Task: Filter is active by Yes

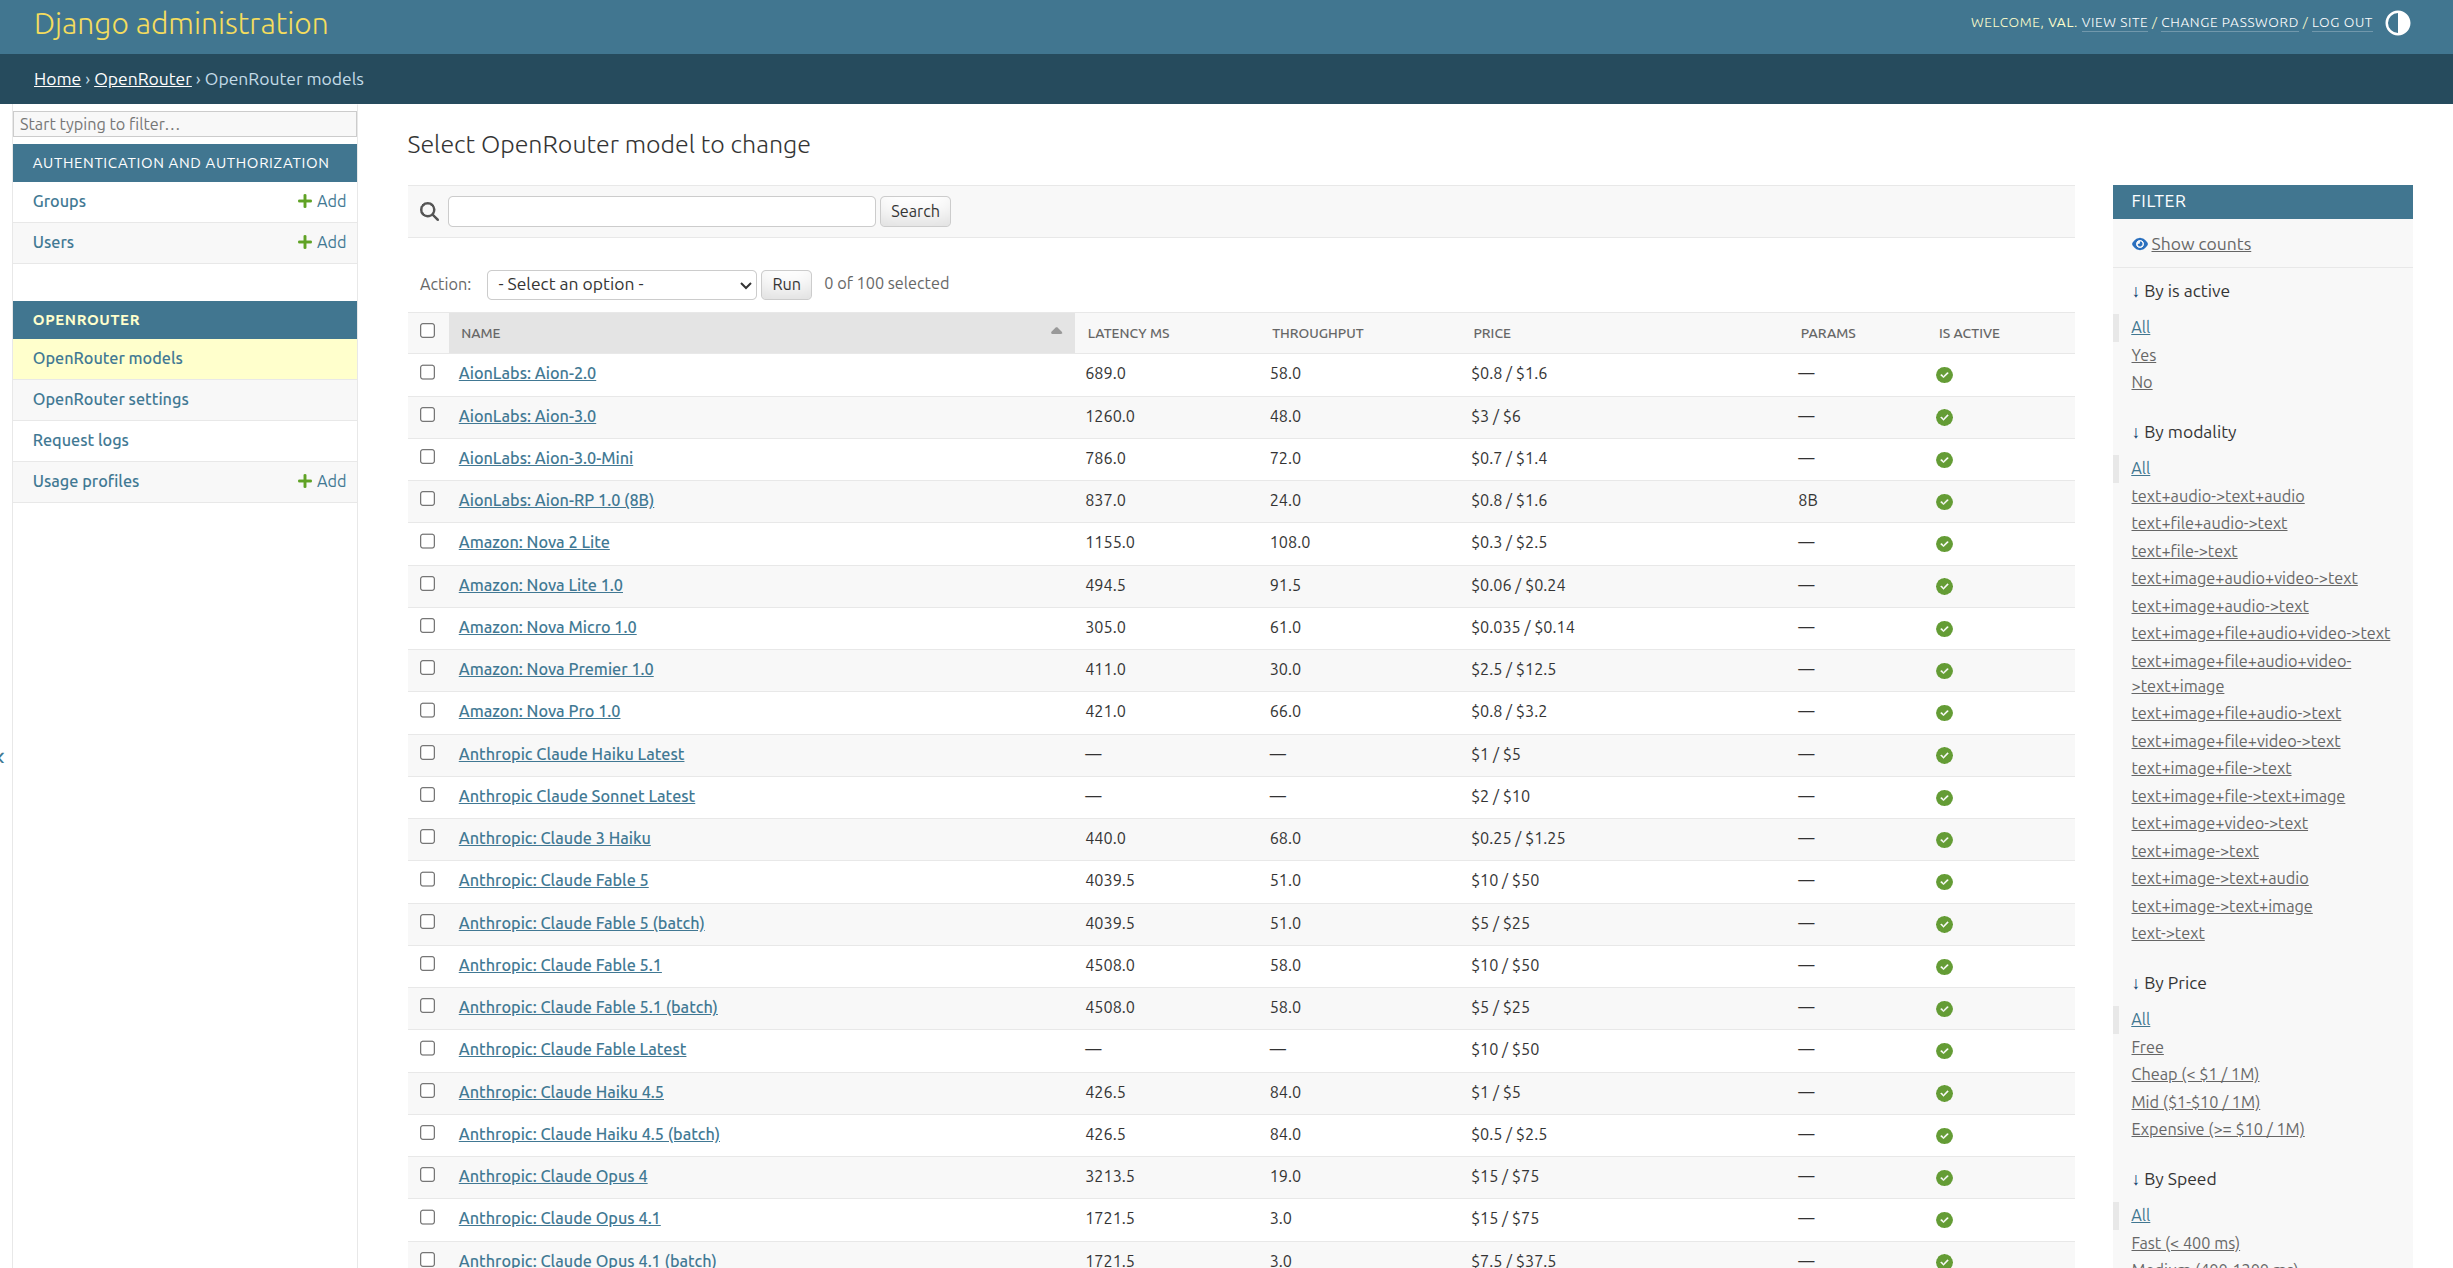Action: point(2143,355)
